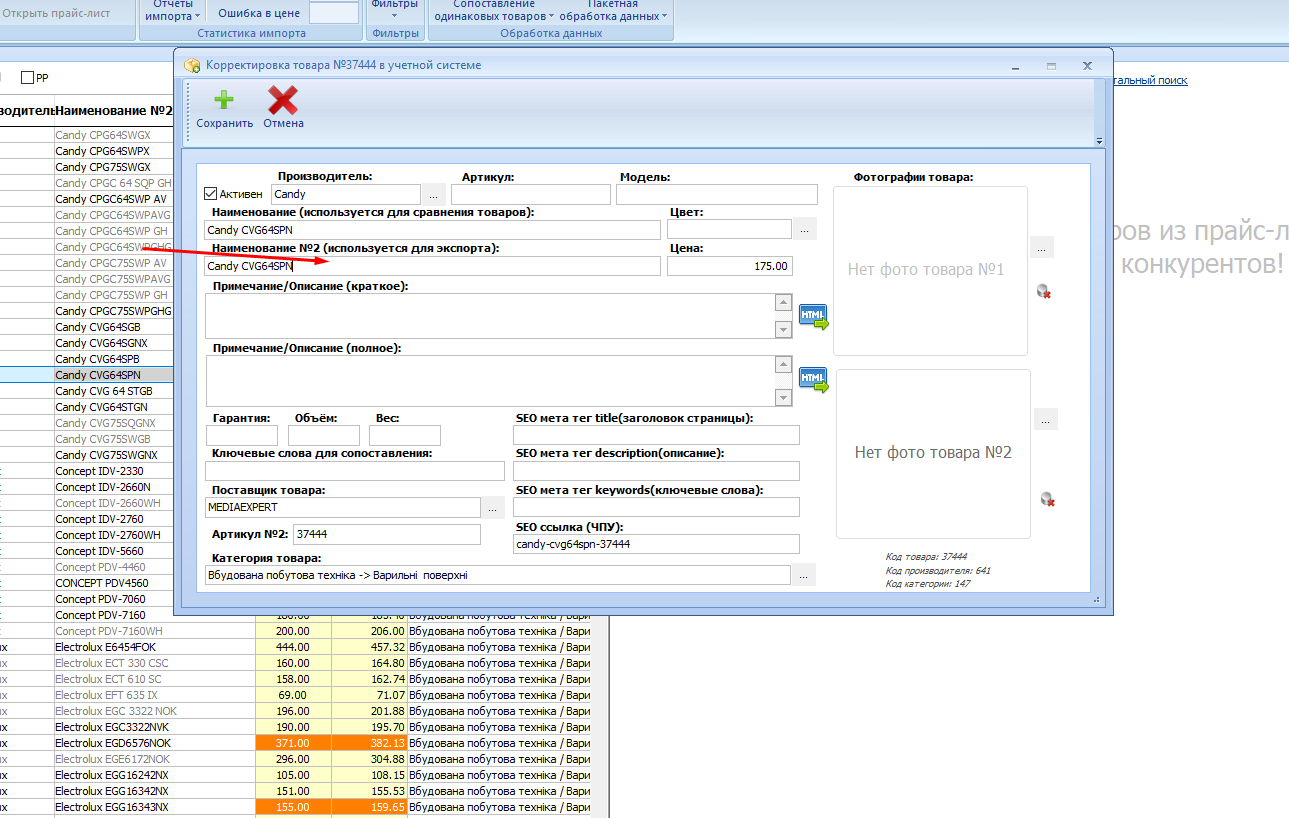The height and width of the screenshot is (818, 1289).
Task: Click the SEO meta title field
Action: (x=657, y=435)
